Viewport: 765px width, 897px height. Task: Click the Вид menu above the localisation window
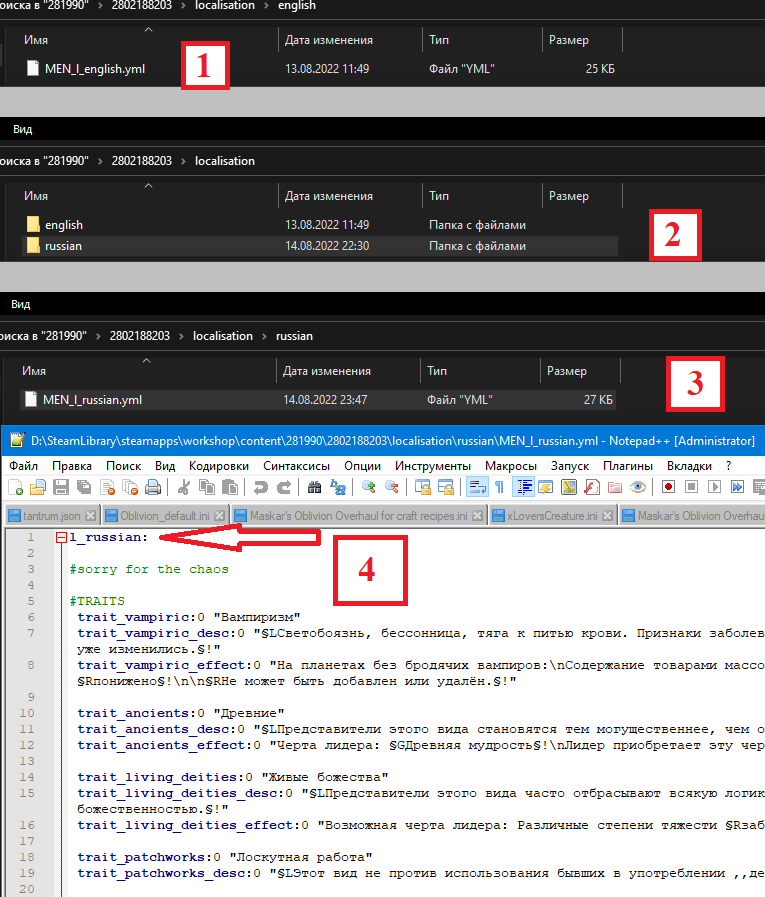(x=23, y=129)
